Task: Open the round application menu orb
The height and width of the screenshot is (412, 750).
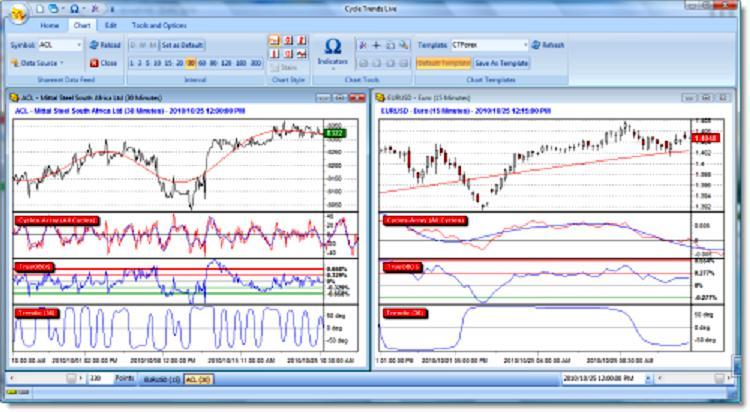Action: 18,15
